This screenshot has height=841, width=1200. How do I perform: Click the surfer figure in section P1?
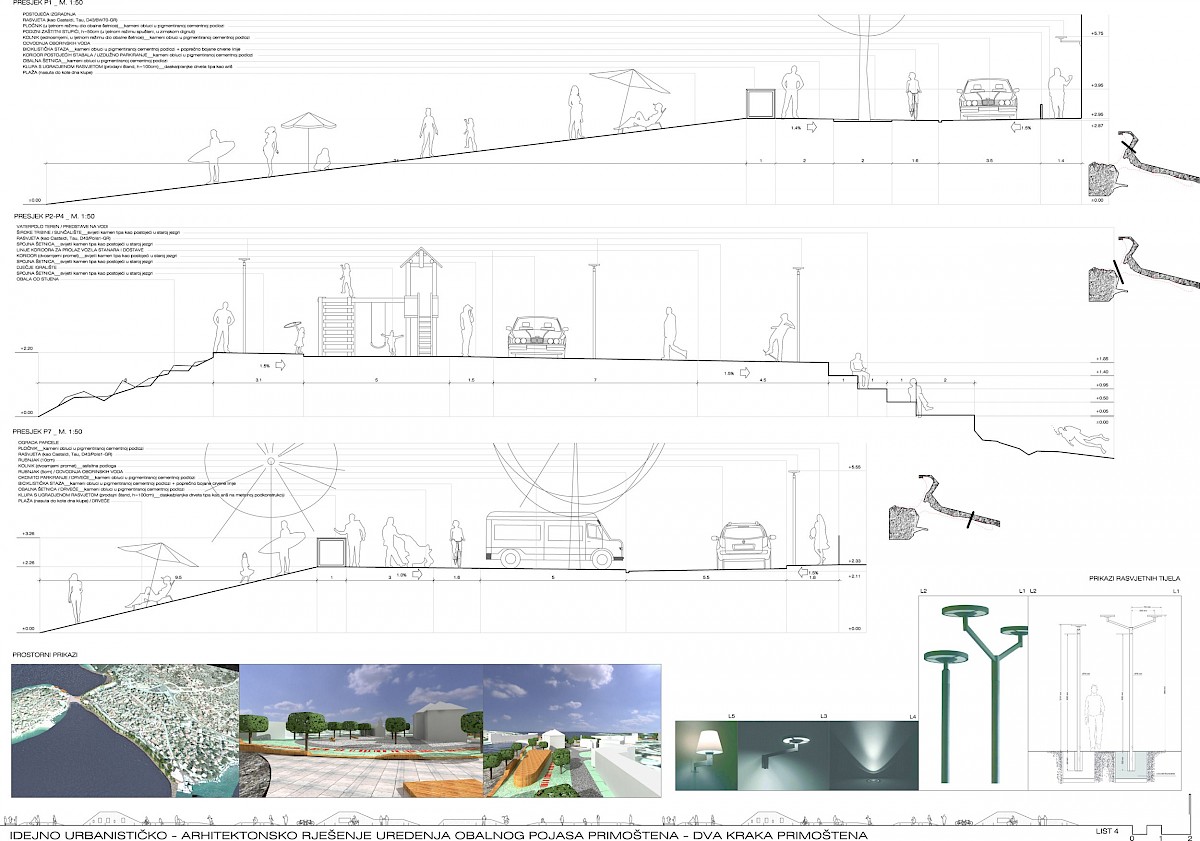[211, 157]
